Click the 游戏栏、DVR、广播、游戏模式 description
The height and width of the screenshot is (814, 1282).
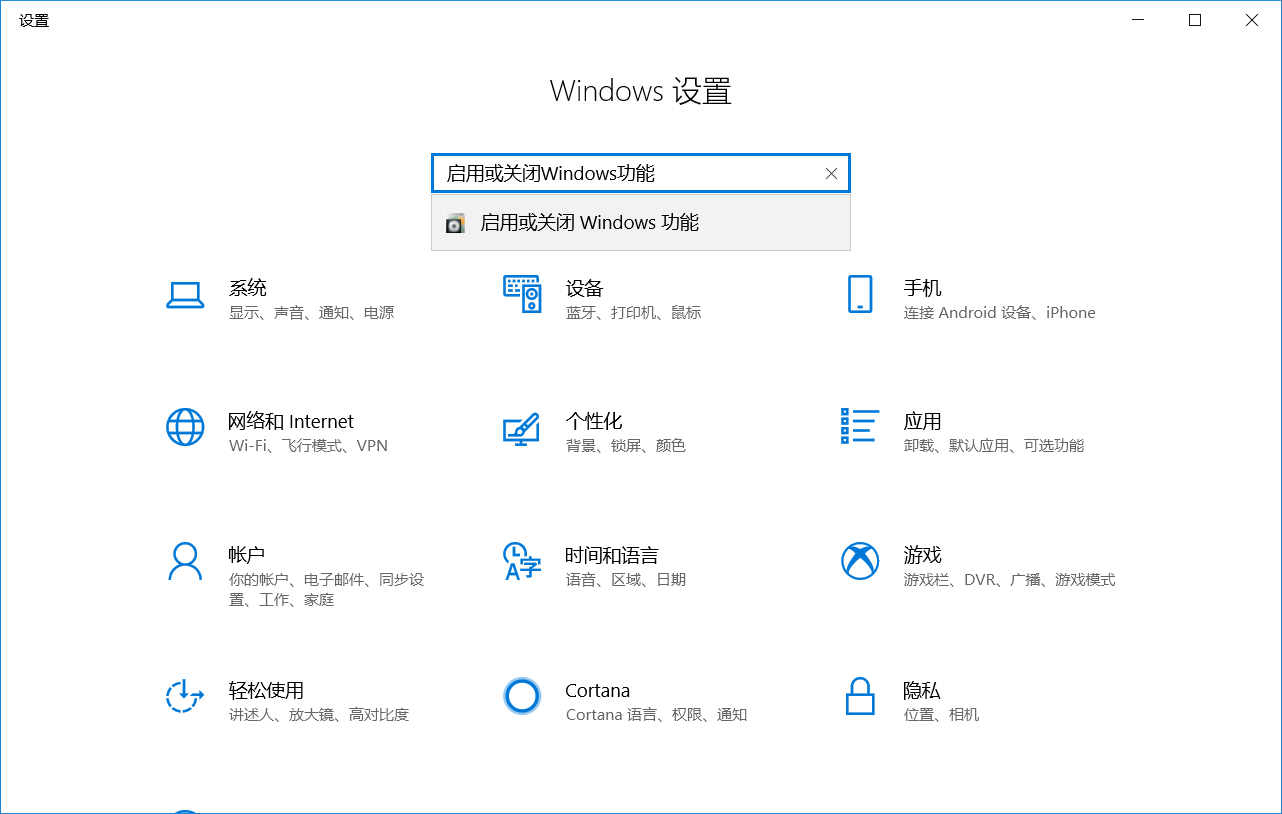[x=1010, y=580]
